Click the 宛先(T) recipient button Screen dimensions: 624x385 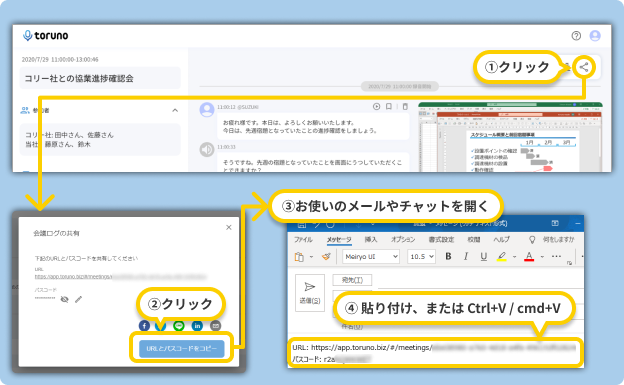352,280
